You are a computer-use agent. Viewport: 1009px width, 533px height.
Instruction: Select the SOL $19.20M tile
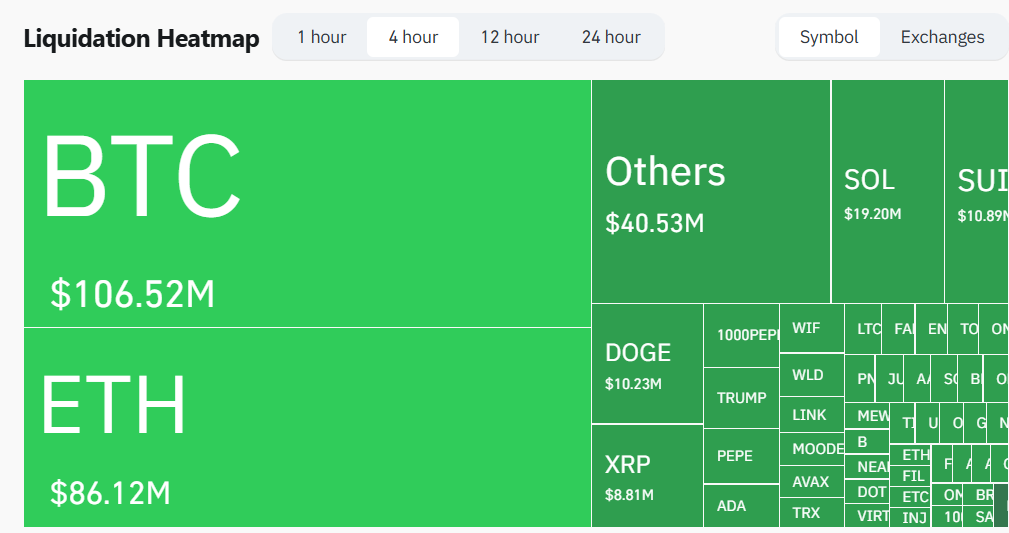(x=887, y=191)
